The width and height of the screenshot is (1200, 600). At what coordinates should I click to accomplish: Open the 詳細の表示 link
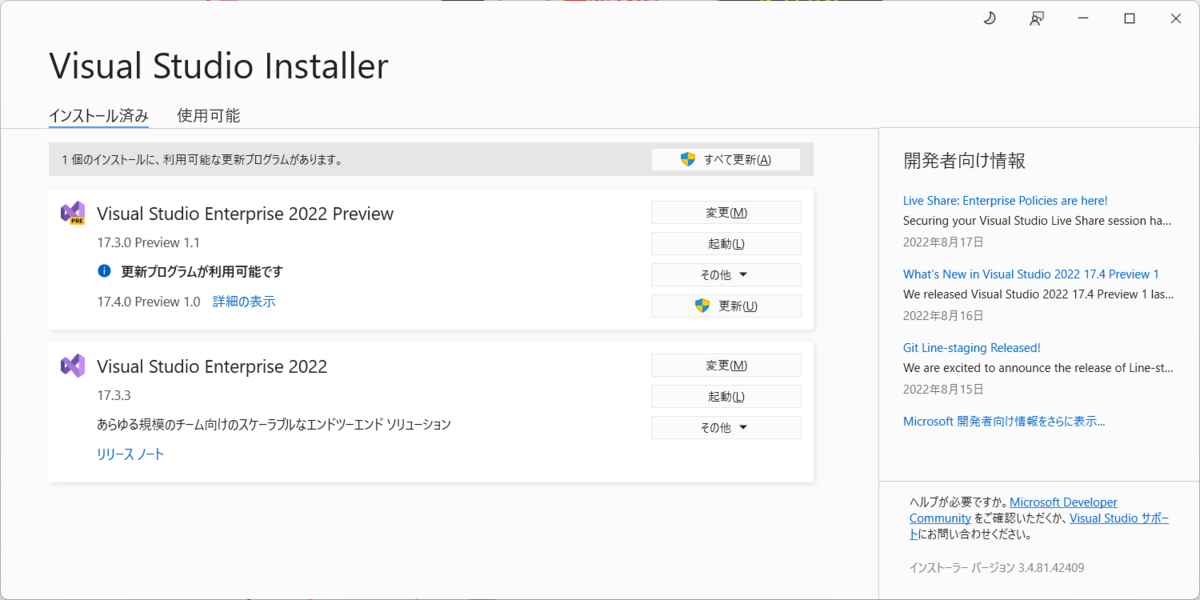[244, 301]
